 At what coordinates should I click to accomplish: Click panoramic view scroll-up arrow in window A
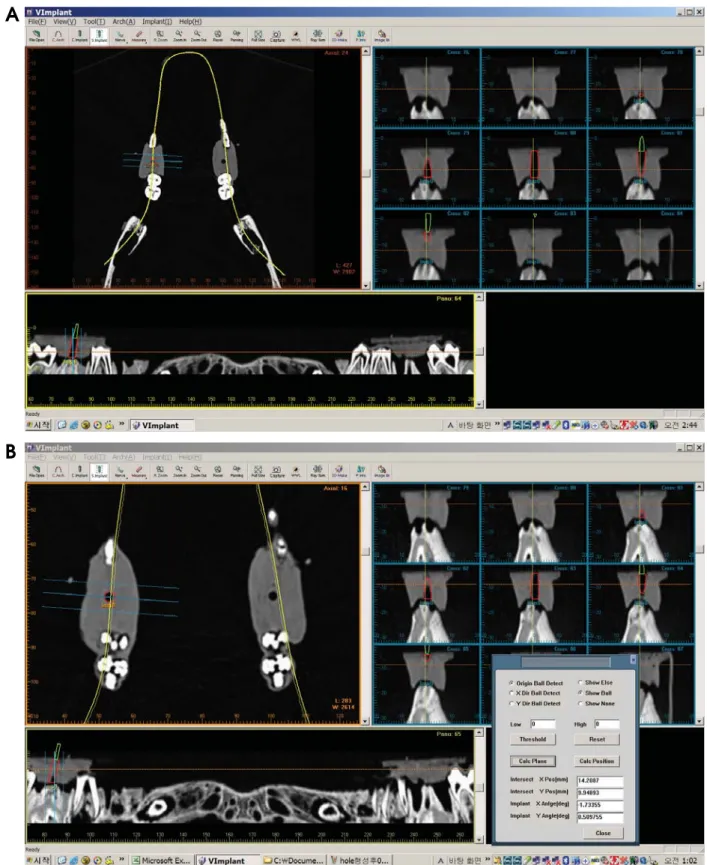click(479, 297)
